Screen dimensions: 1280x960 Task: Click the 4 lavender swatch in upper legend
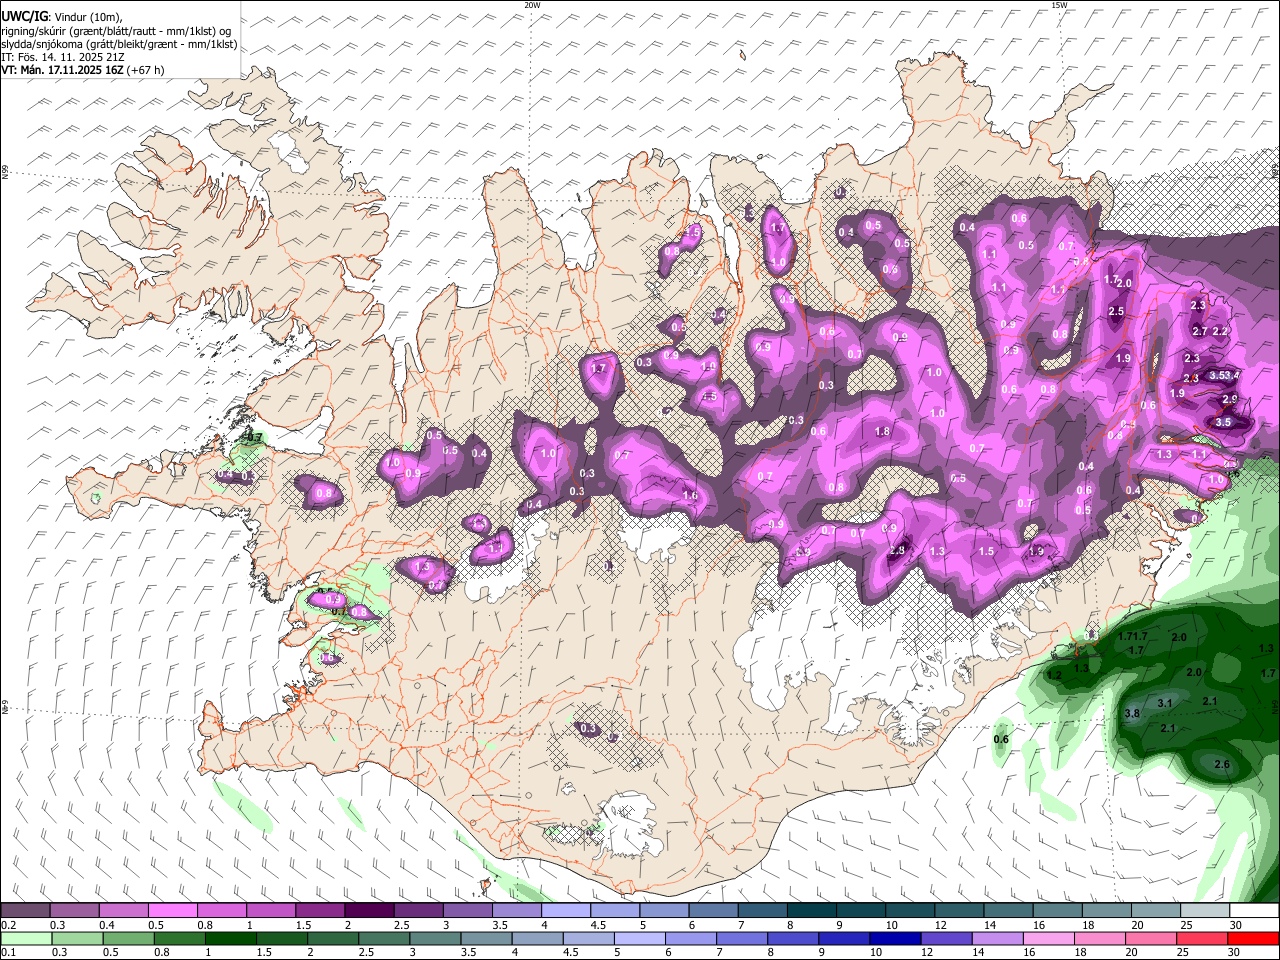[565, 911]
